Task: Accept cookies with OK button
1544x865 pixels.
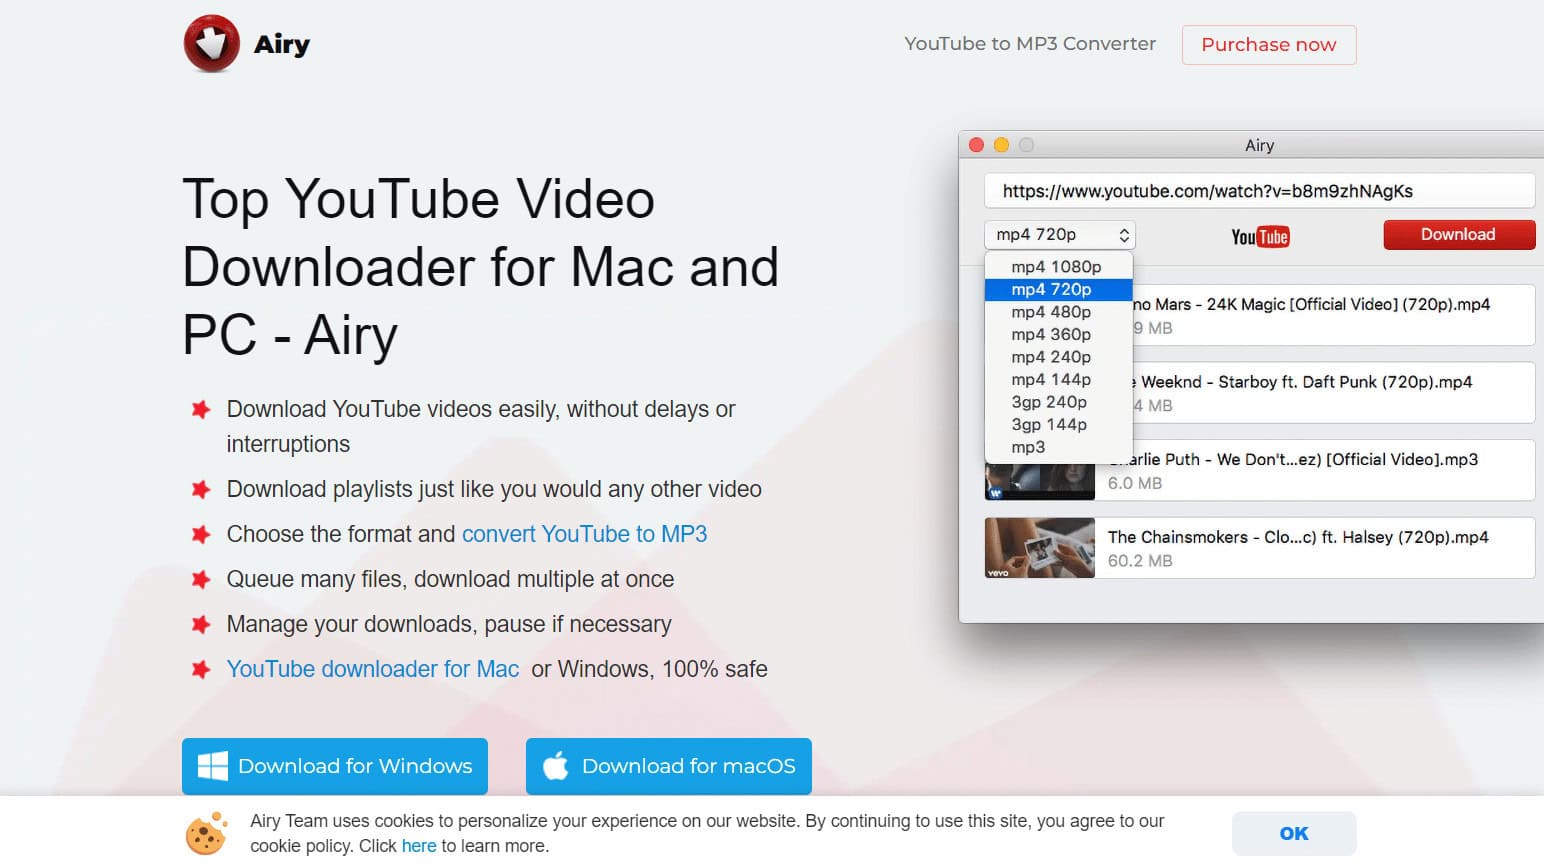Action: tap(1294, 833)
